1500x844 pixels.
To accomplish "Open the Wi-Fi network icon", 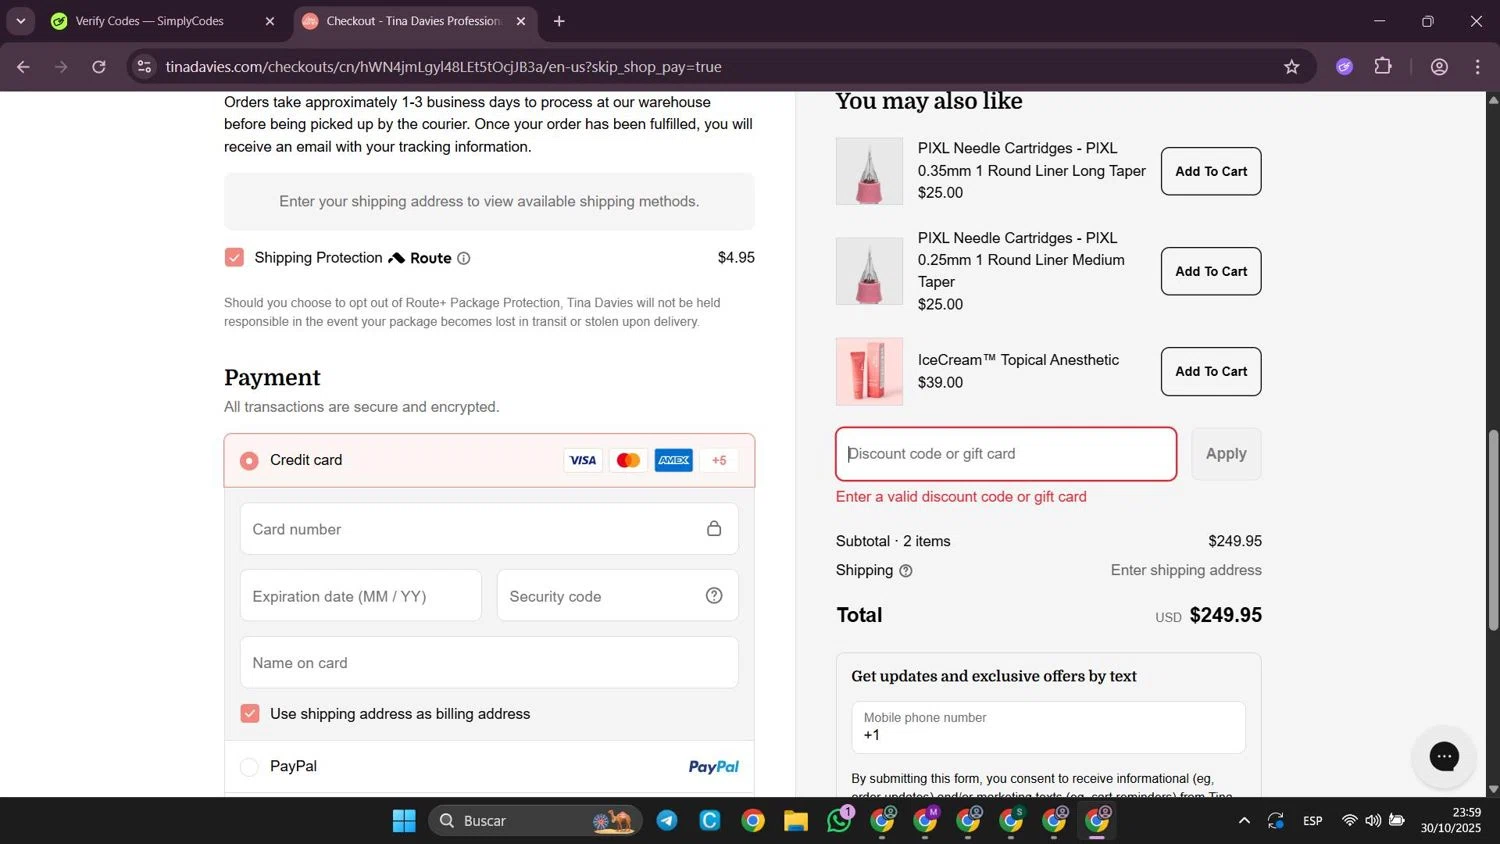I will (x=1349, y=821).
